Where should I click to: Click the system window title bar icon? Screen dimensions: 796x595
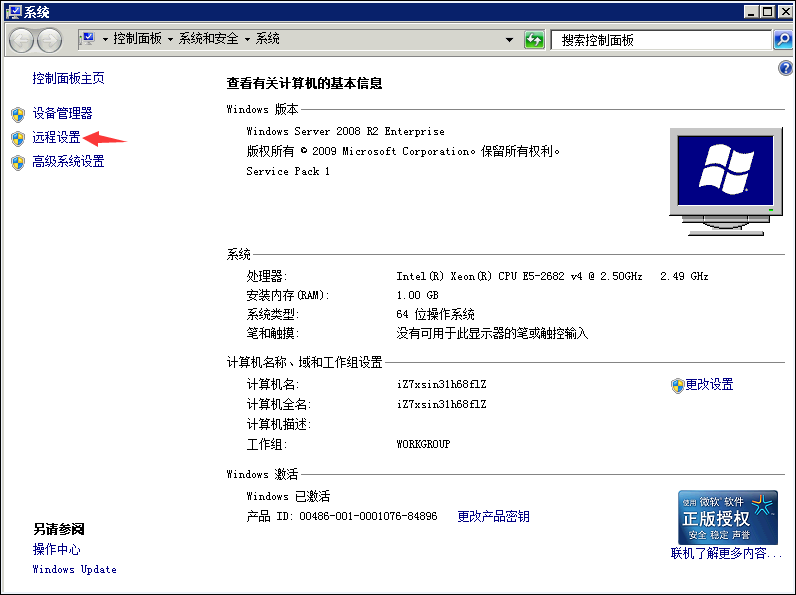(x=14, y=11)
